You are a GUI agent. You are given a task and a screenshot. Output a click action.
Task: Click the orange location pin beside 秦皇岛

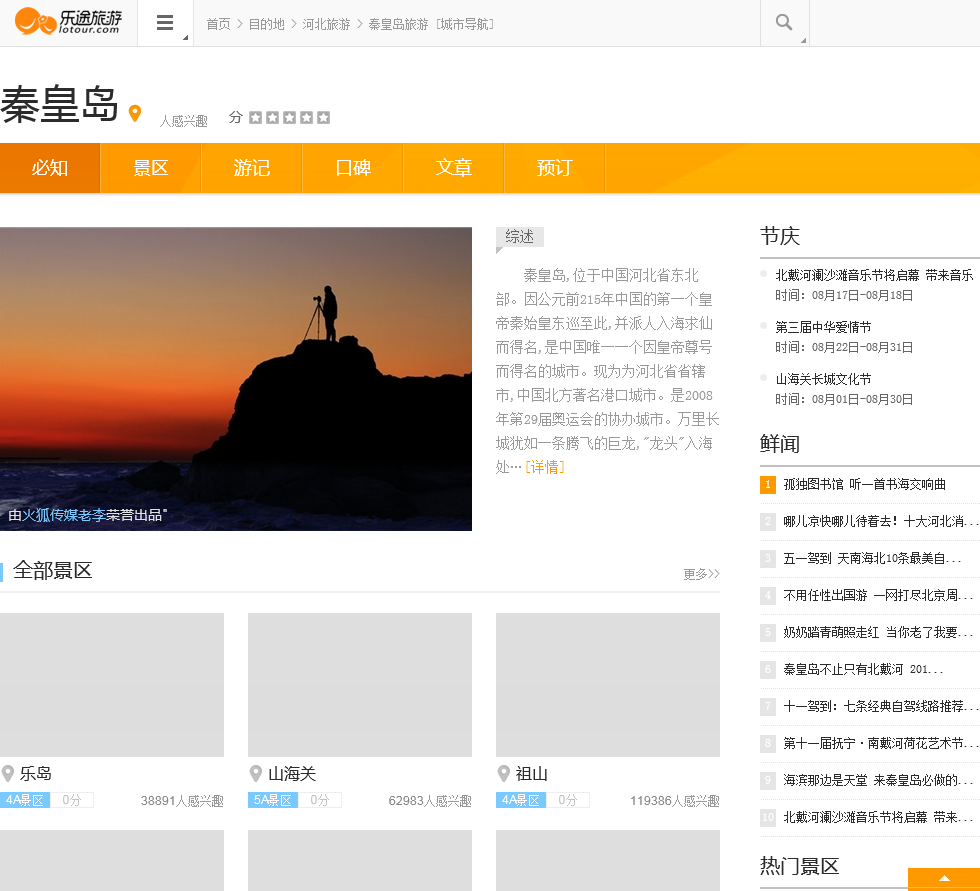click(135, 113)
